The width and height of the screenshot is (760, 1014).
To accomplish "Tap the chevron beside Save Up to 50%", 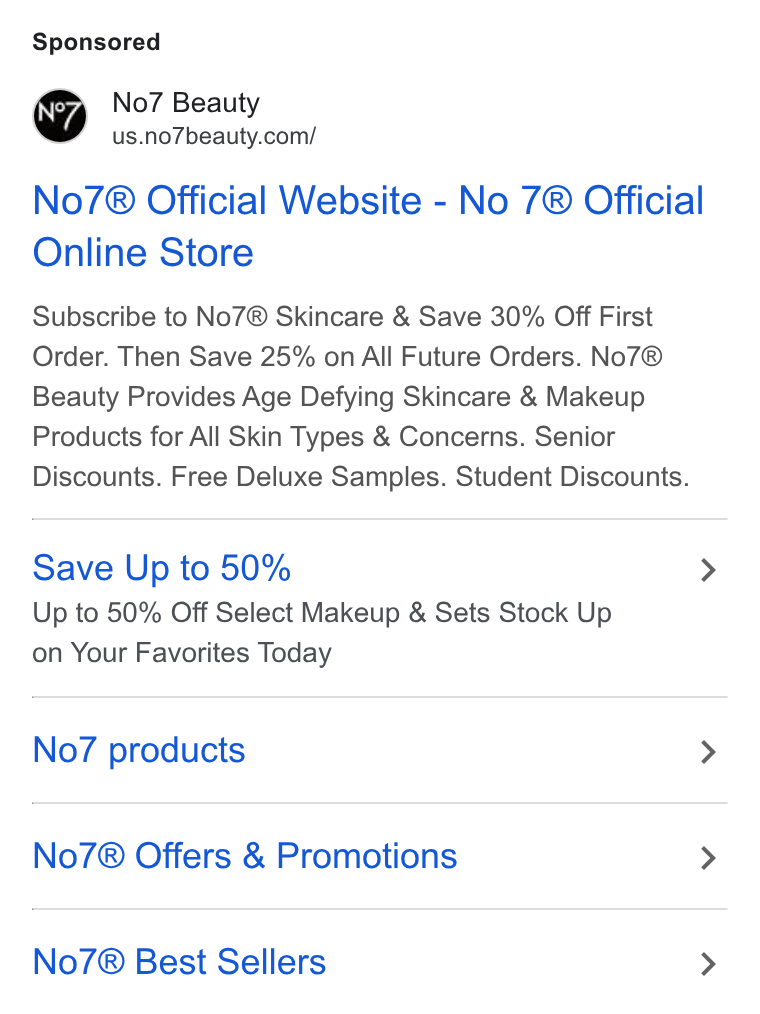I will pos(708,570).
